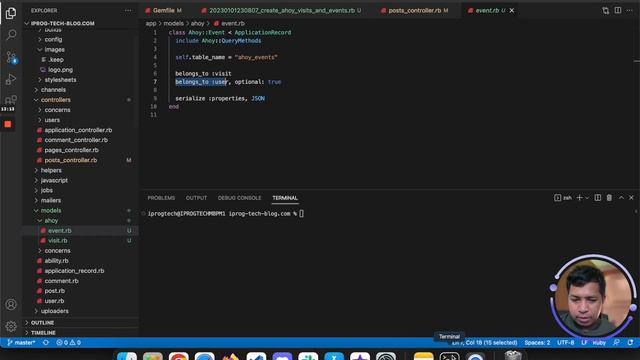Open visit.rb in the ahoy folder
Screen dimensions: 640x360
point(58,241)
